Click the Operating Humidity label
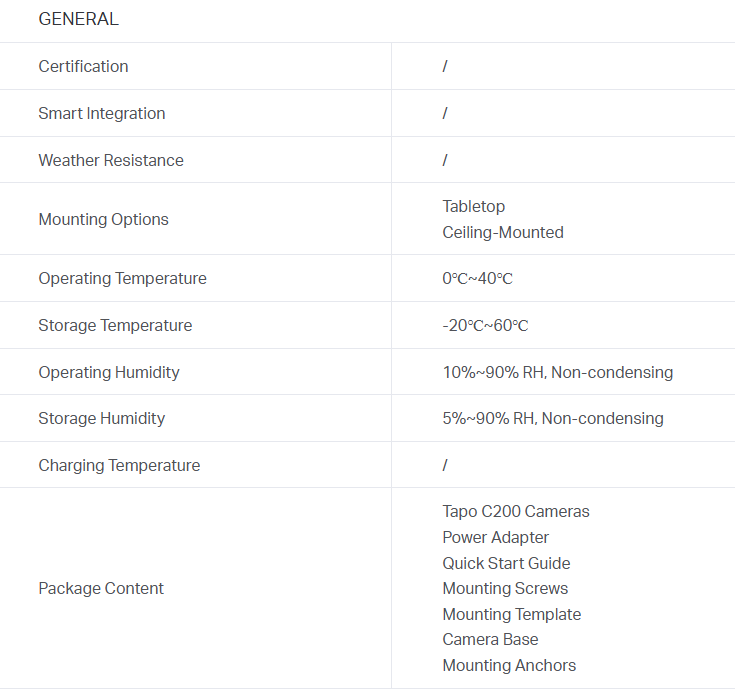Screen dimensions: 735x693 (109, 372)
